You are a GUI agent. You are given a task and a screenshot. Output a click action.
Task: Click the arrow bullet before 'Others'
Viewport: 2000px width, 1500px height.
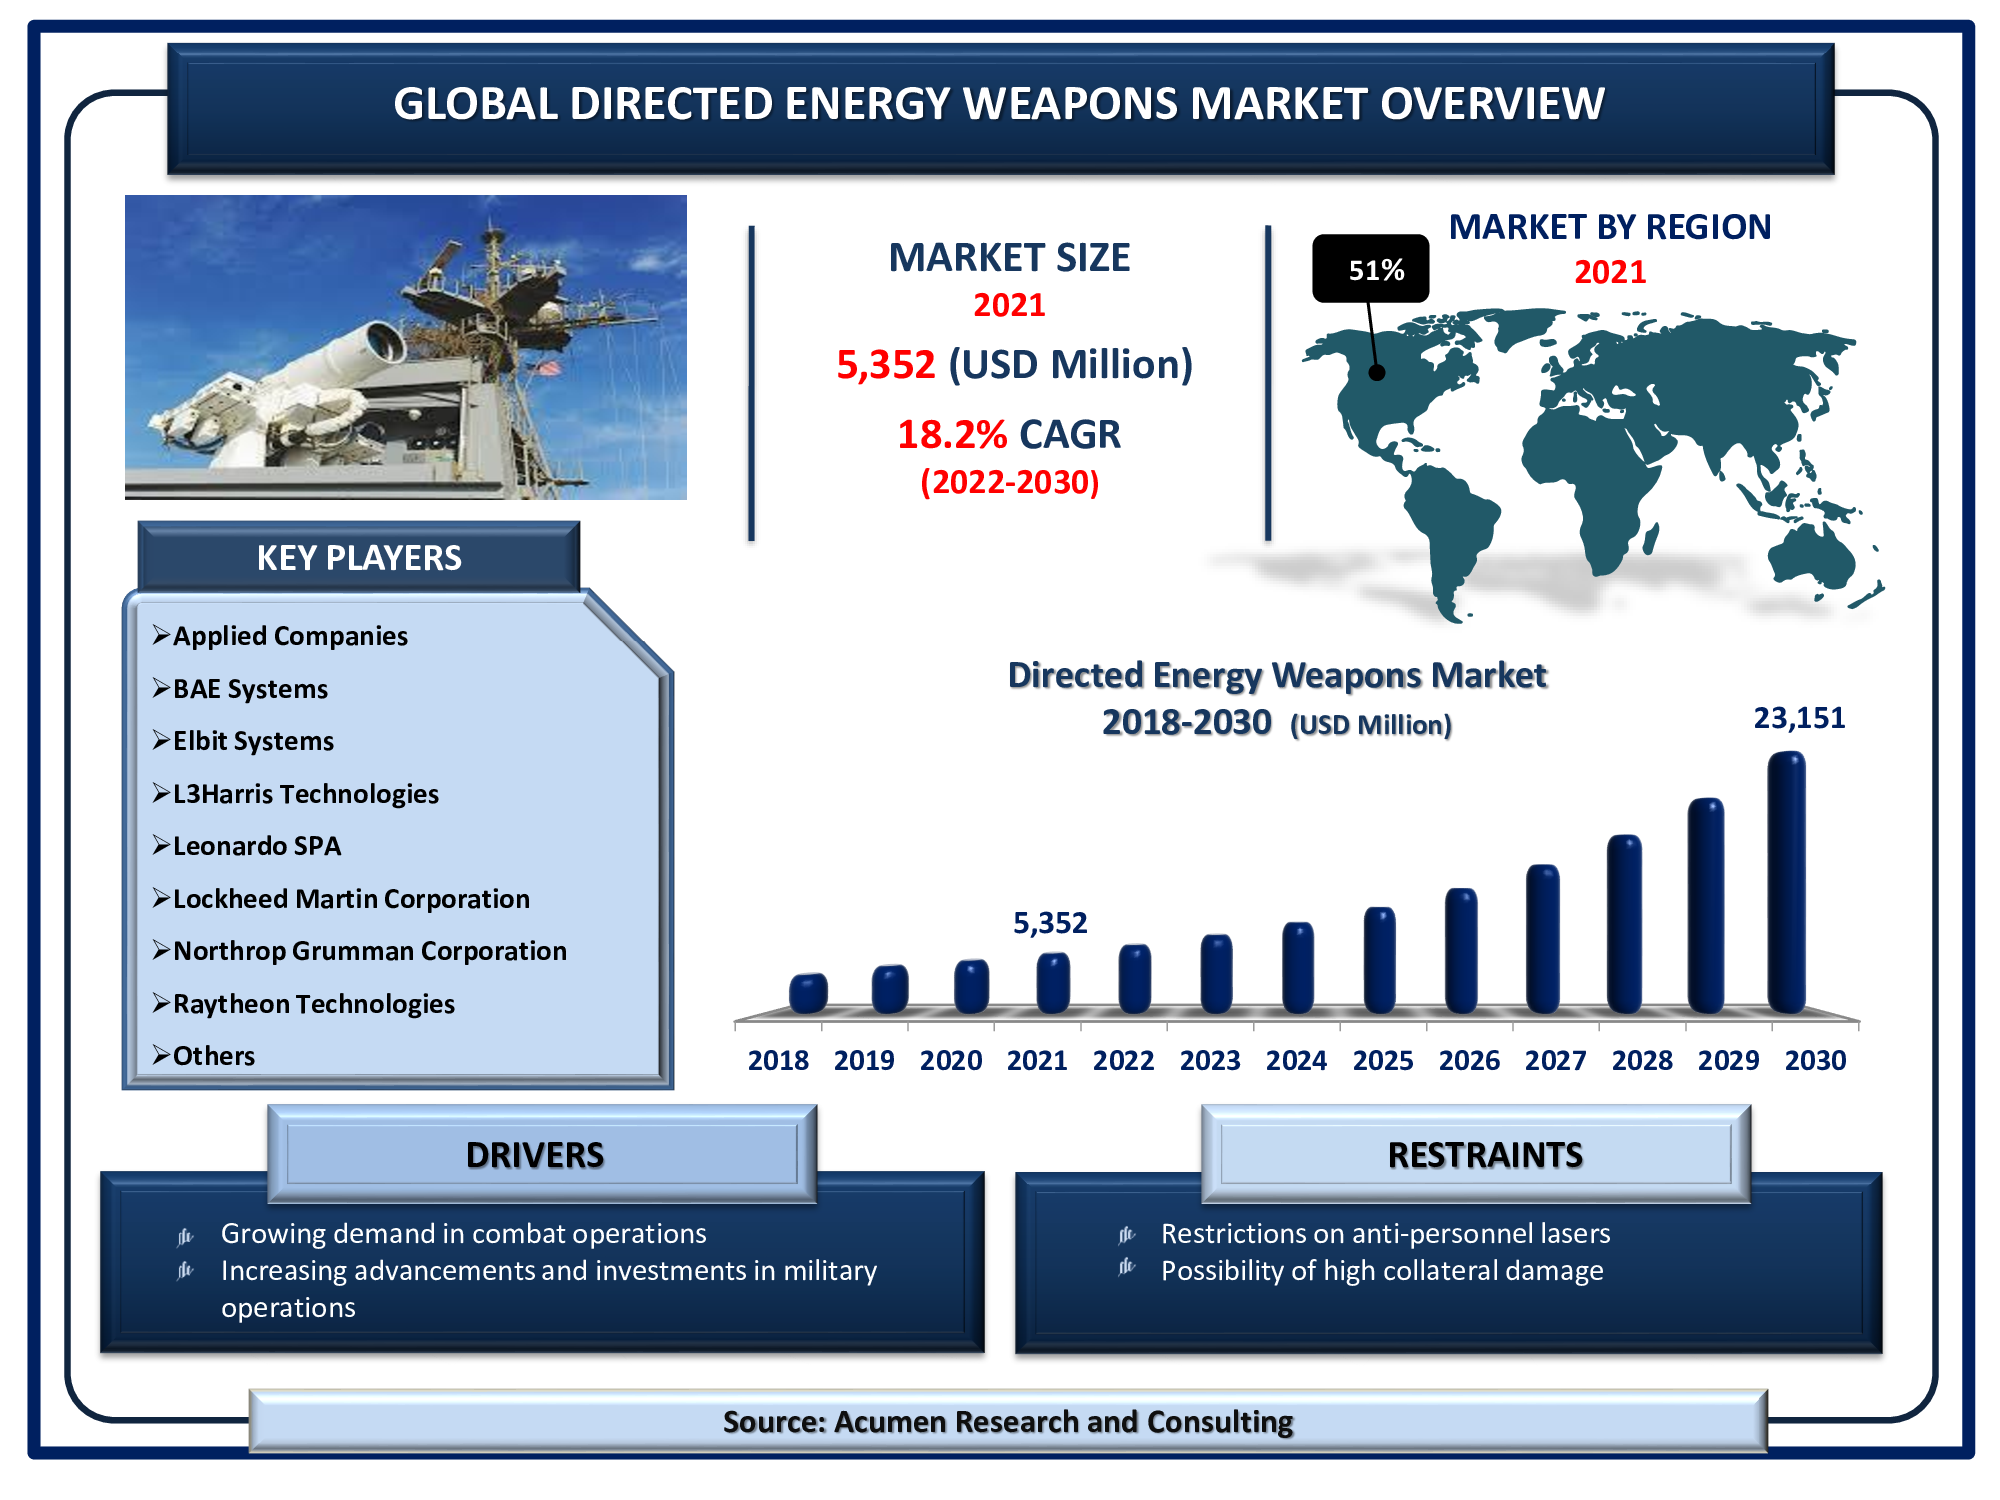[x=161, y=1055]
